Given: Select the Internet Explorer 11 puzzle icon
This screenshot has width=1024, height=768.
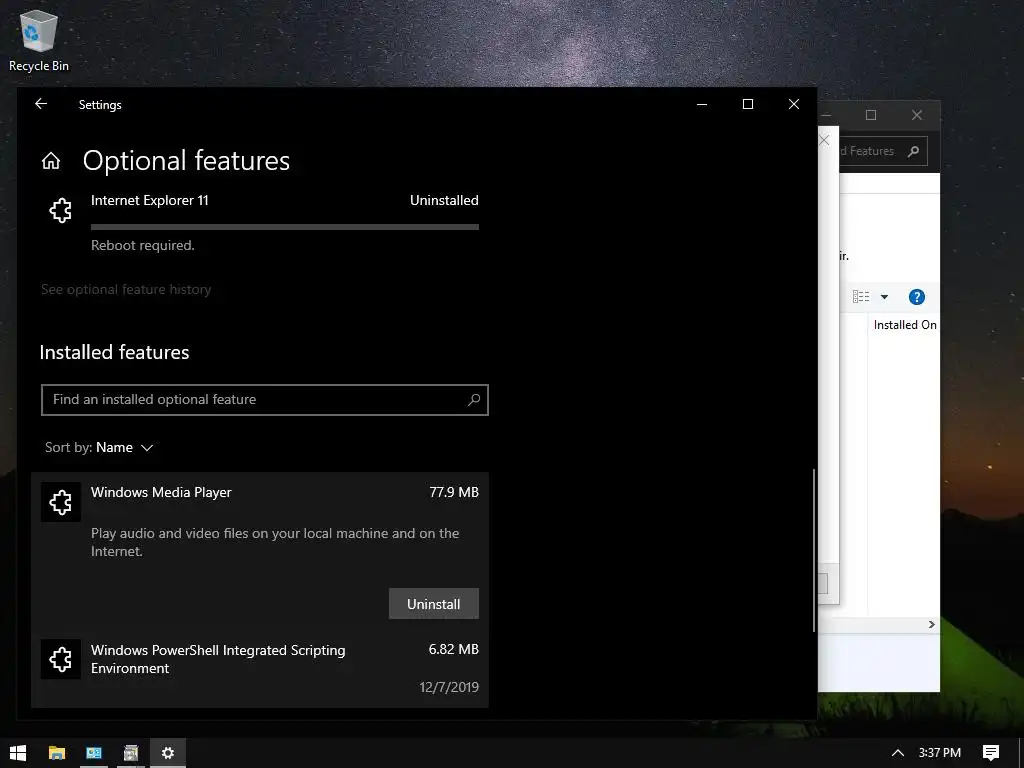Looking at the screenshot, I should (61, 210).
